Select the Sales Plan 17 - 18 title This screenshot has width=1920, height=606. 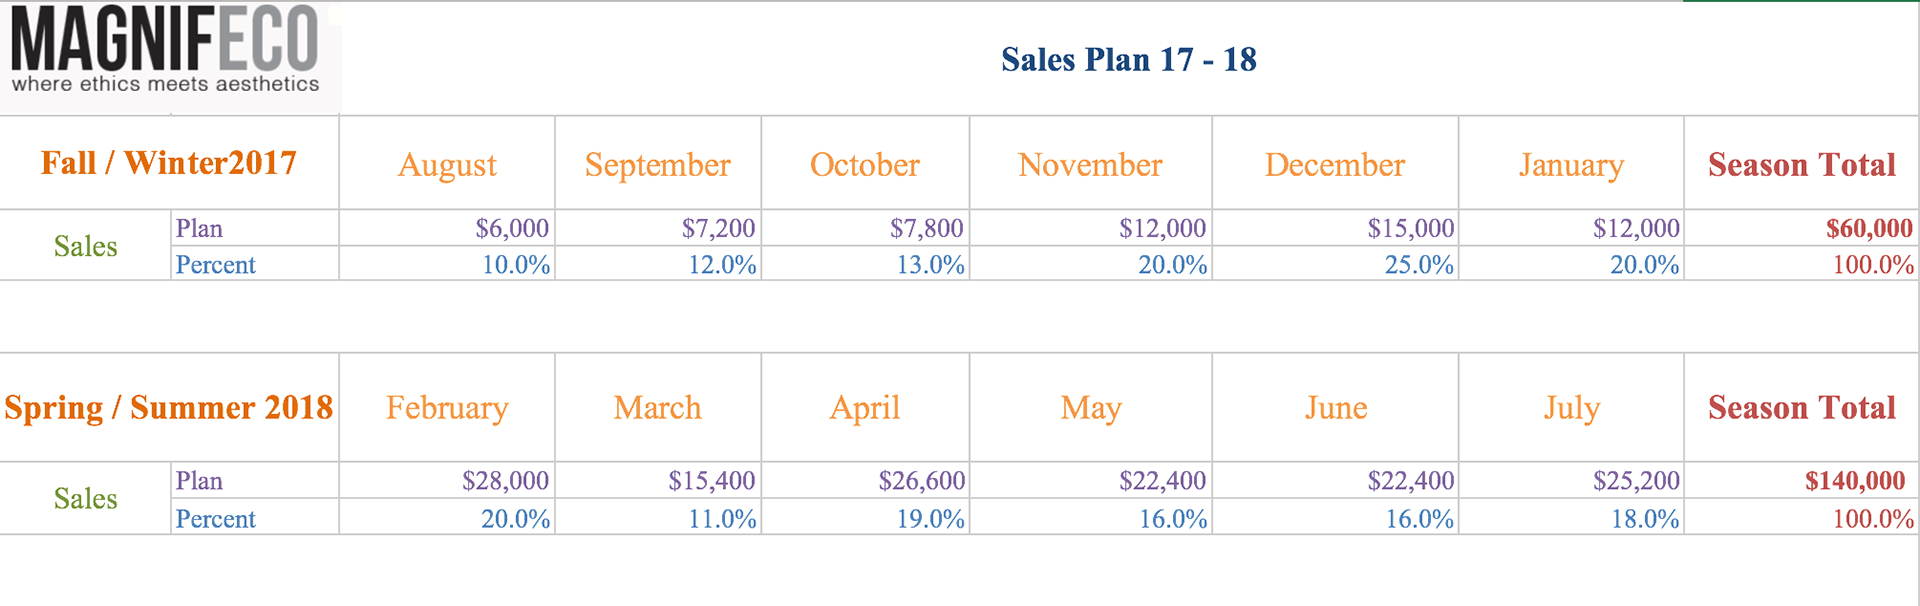click(x=1128, y=60)
